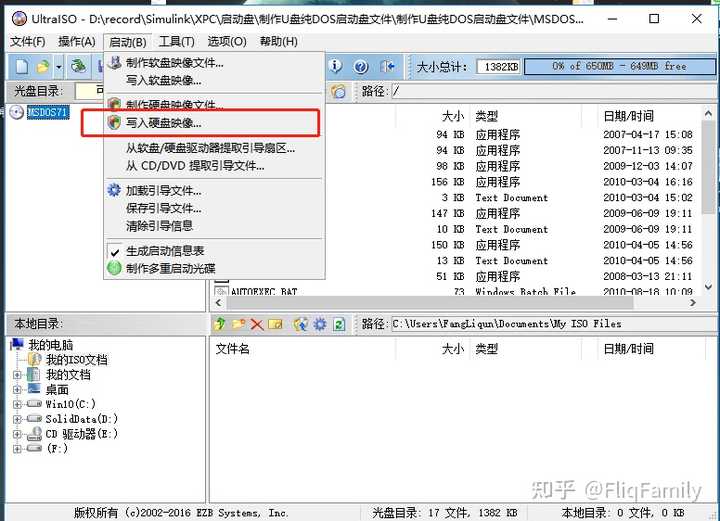Click the lower file list 文件名 column header

click(232, 349)
